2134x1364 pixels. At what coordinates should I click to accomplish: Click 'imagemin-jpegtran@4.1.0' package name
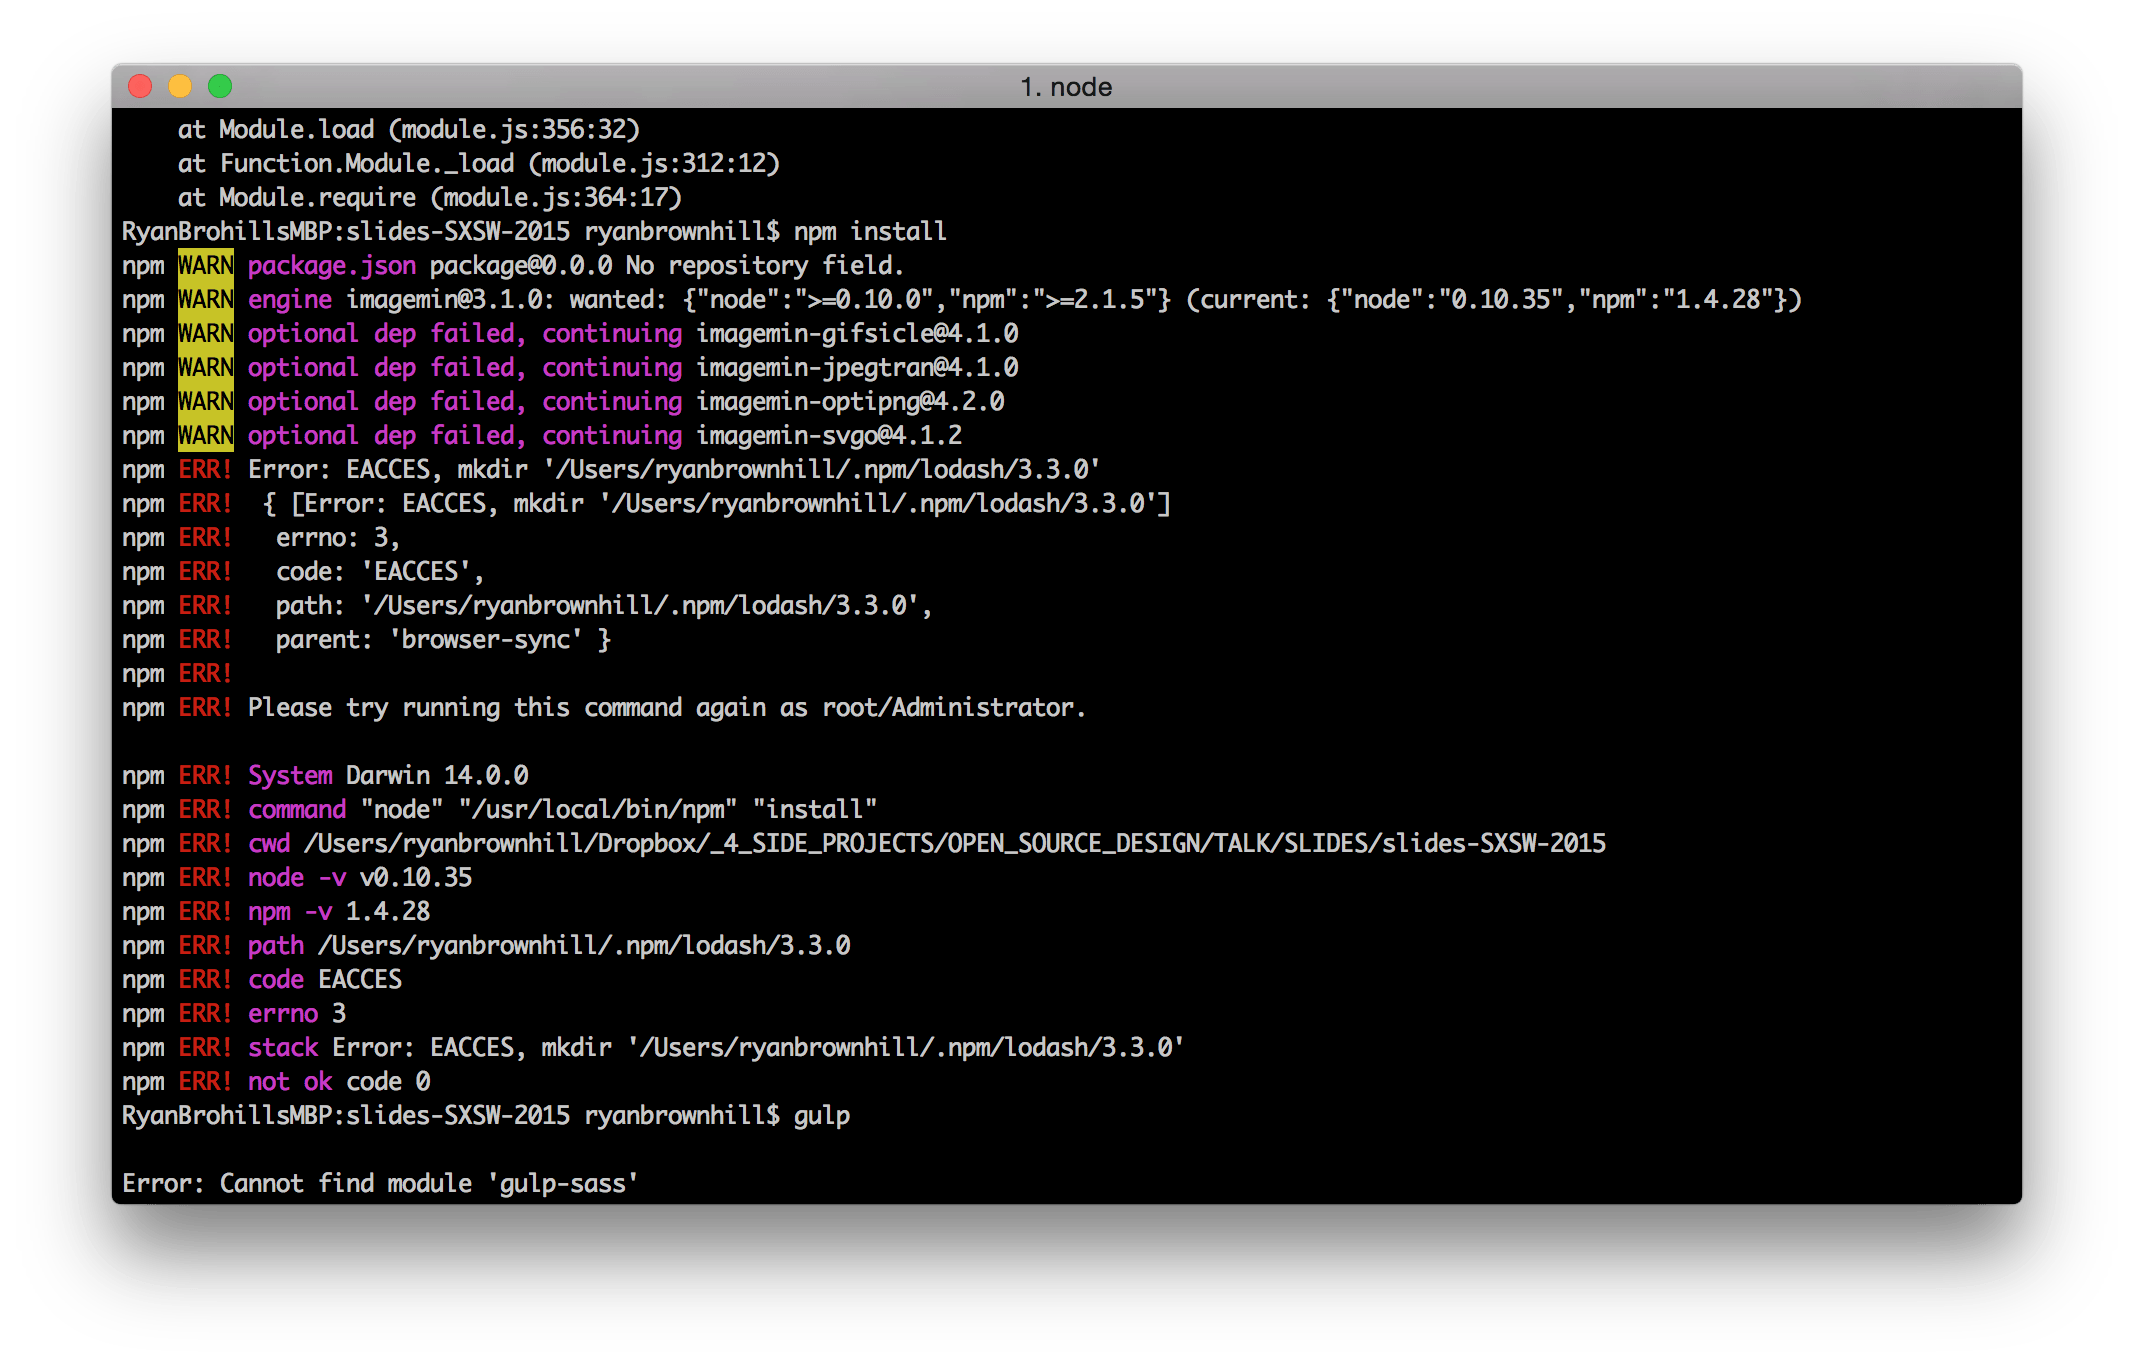coord(857,368)
